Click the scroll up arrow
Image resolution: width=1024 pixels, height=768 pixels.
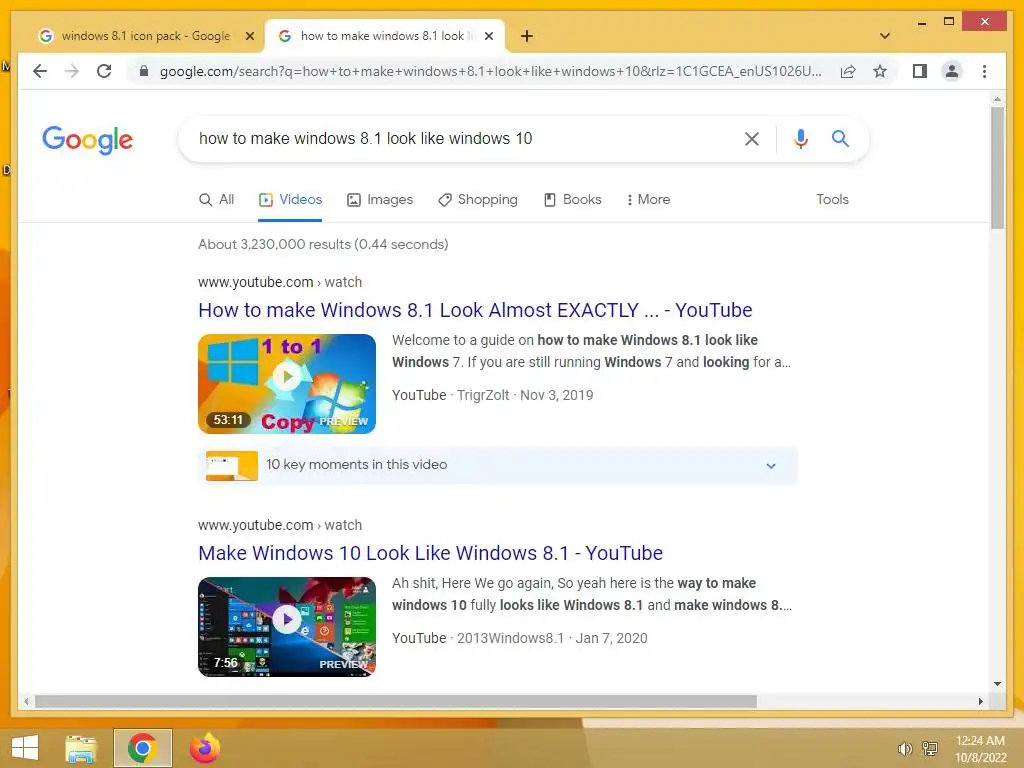(x=997, y=99)
